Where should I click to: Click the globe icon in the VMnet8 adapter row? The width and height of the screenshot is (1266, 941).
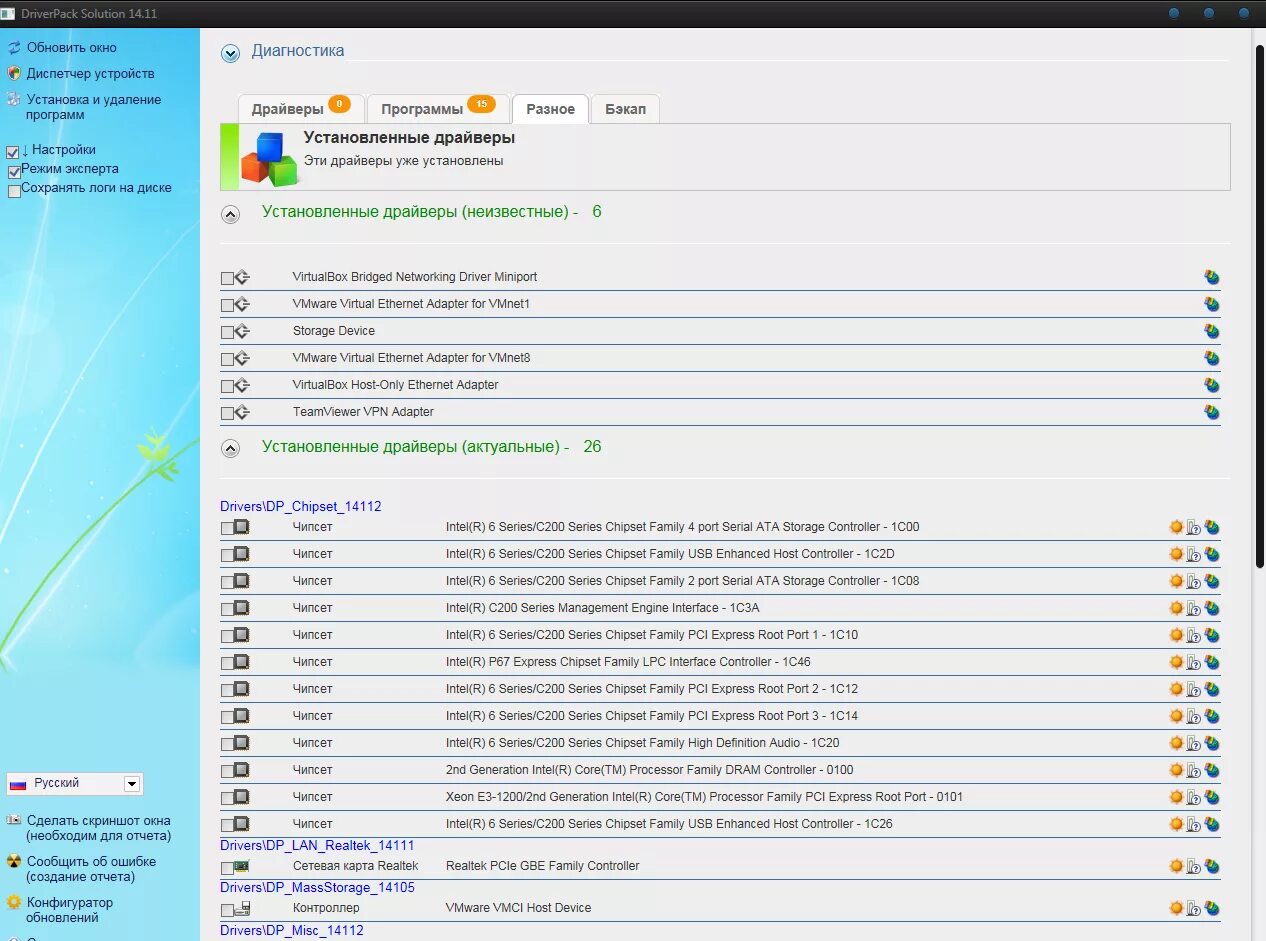[x=1212, y=358]
